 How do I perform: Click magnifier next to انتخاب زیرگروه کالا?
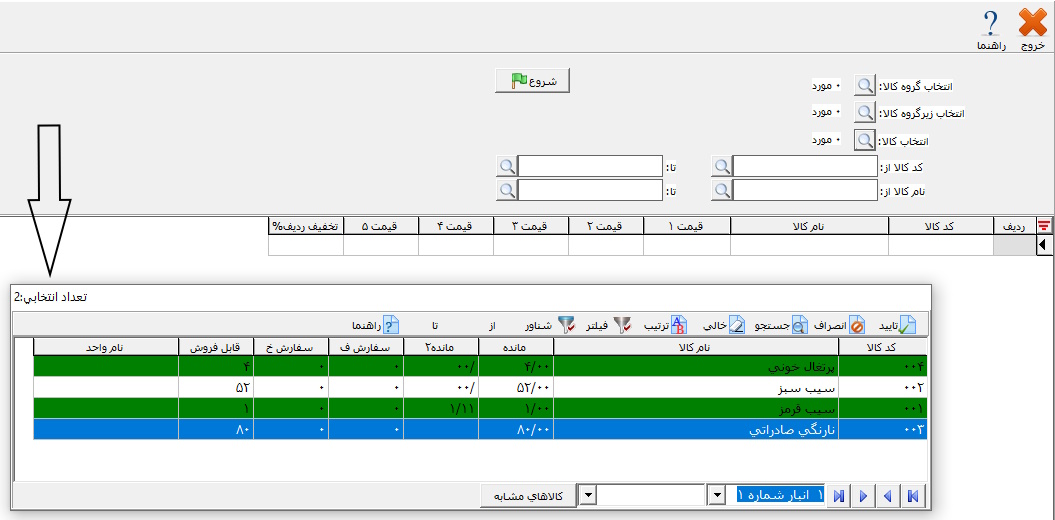pyautogui.click(x=864, y=113)
